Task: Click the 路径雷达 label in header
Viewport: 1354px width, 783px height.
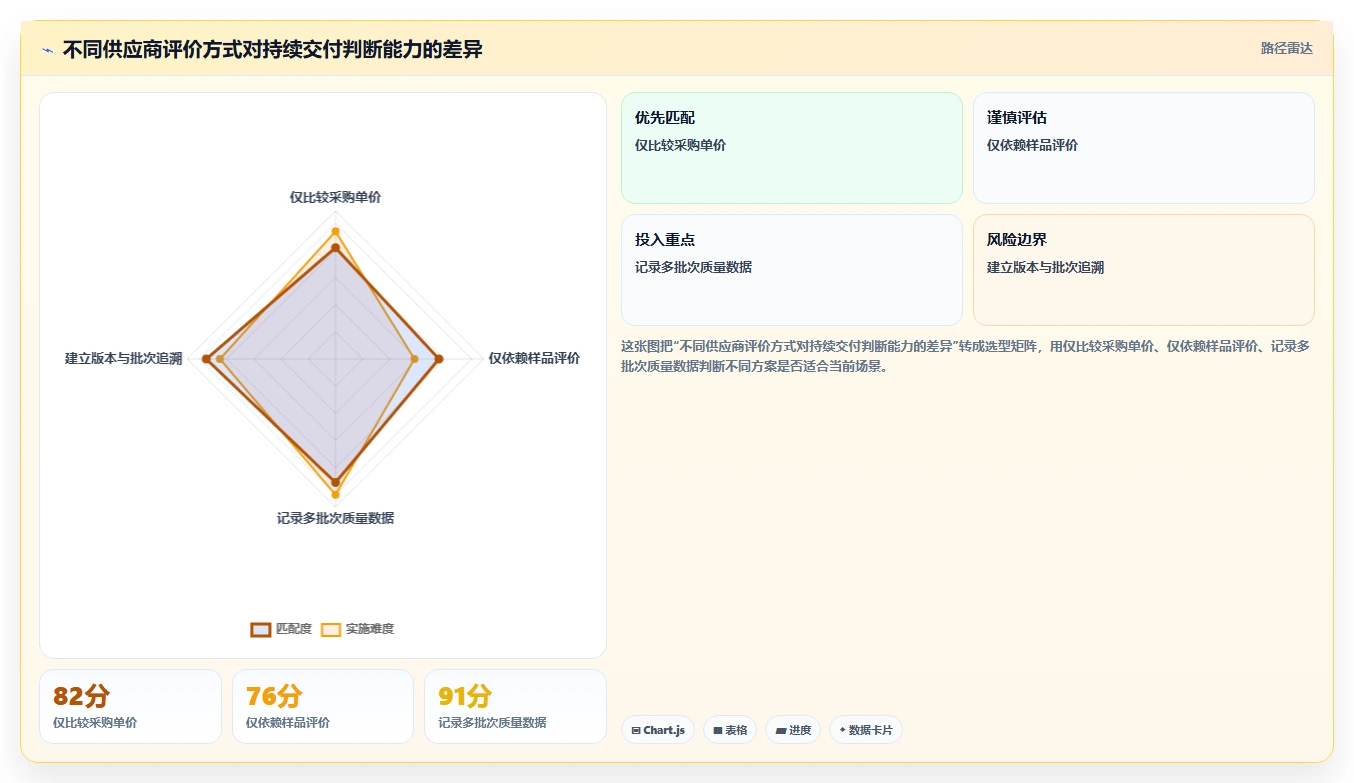Action: (1286, 48)
